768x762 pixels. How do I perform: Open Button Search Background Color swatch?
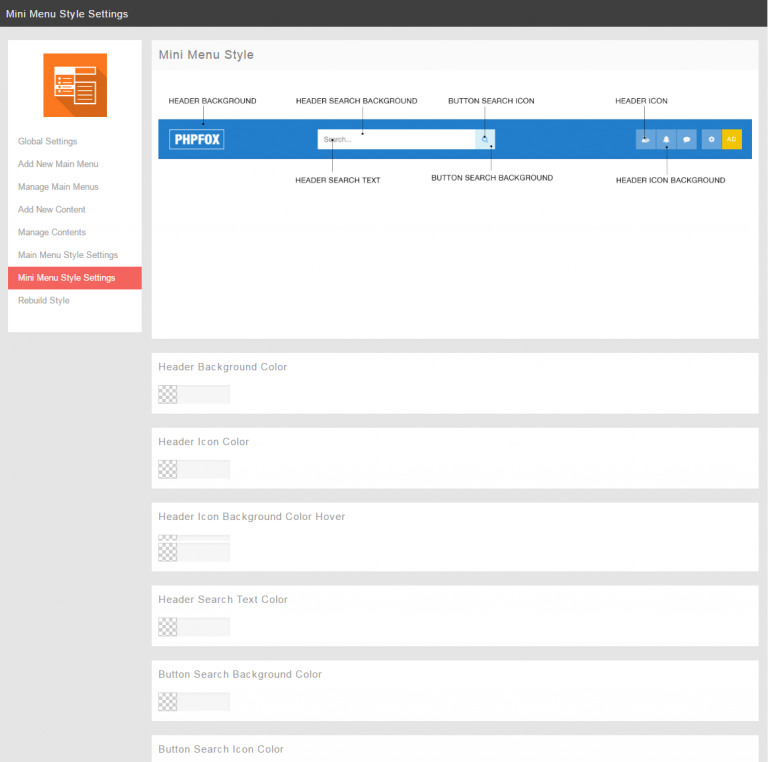[168, 702]
